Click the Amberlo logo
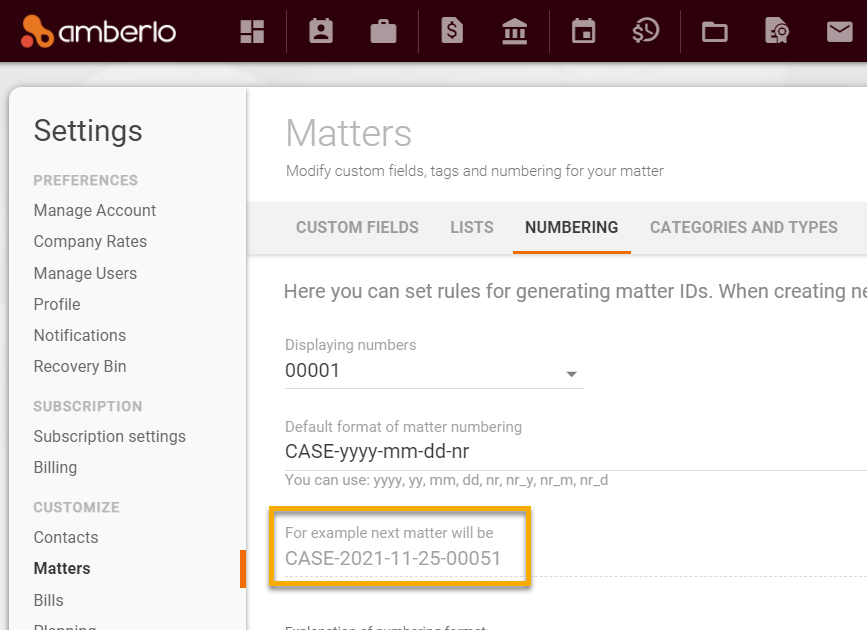Image resolution: width=867 pixels, height=630 pixels. pos(98,31)
